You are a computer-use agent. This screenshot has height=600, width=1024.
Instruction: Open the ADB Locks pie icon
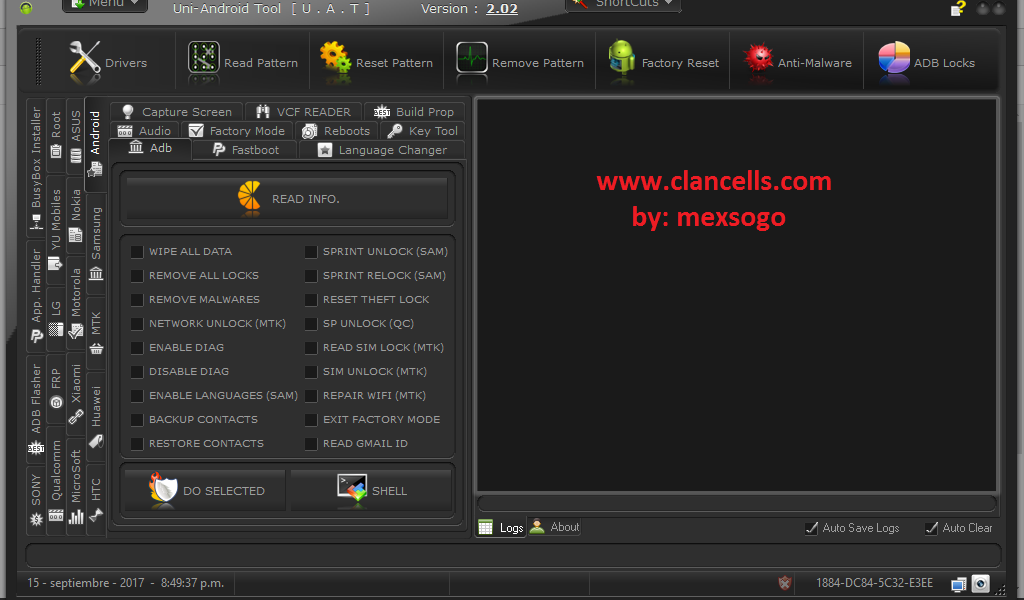click(894, 57)
